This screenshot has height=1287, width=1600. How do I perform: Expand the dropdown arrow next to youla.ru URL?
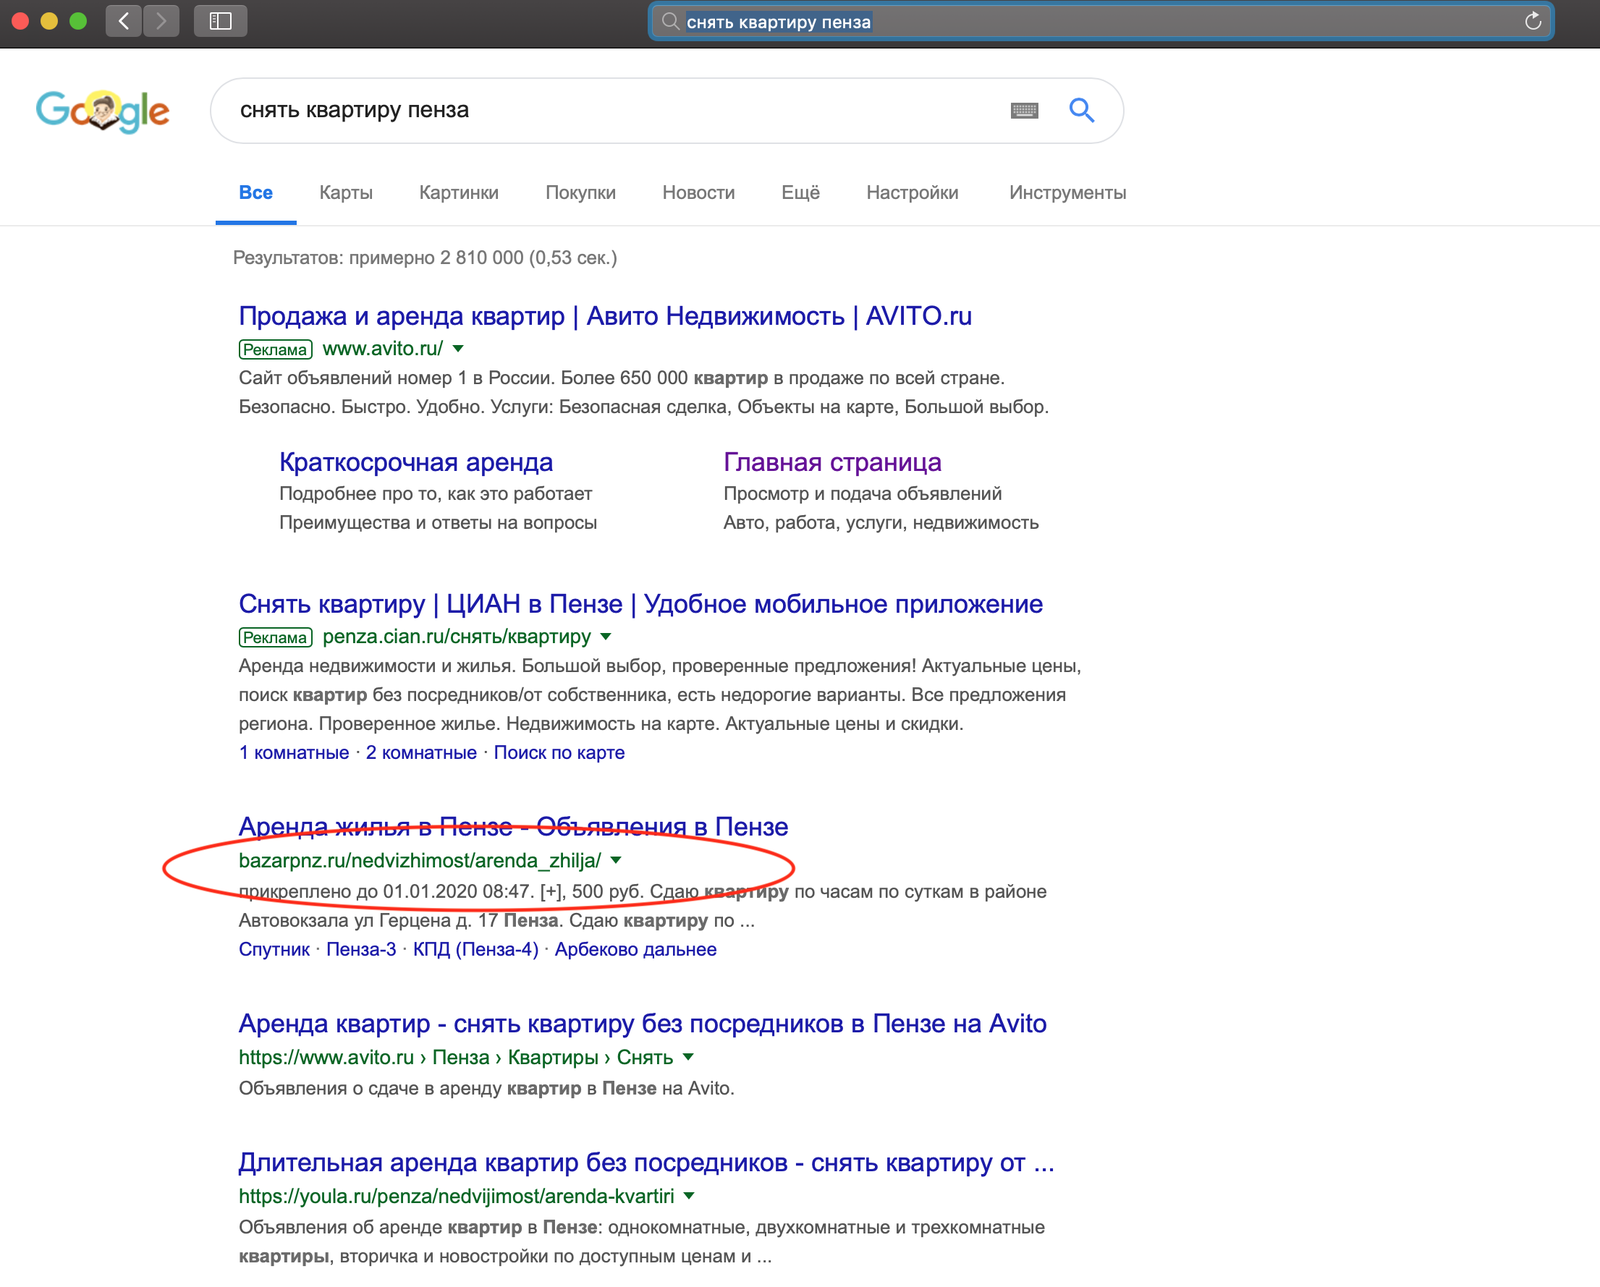pyautogui.click(x=689, y=1197)
